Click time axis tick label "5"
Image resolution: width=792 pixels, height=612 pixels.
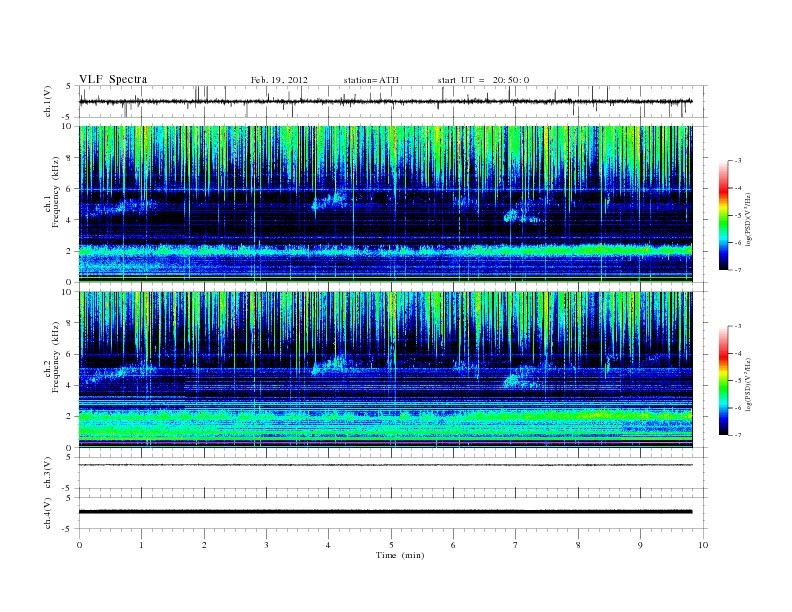click(x=391, y=545)
